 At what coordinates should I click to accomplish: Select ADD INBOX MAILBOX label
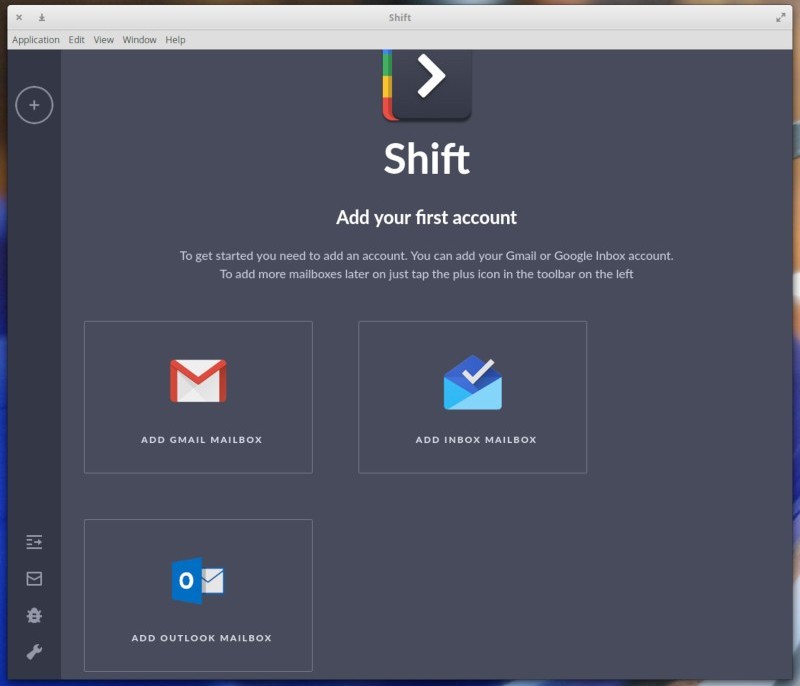pyautogui.click(x=476, y=440)
